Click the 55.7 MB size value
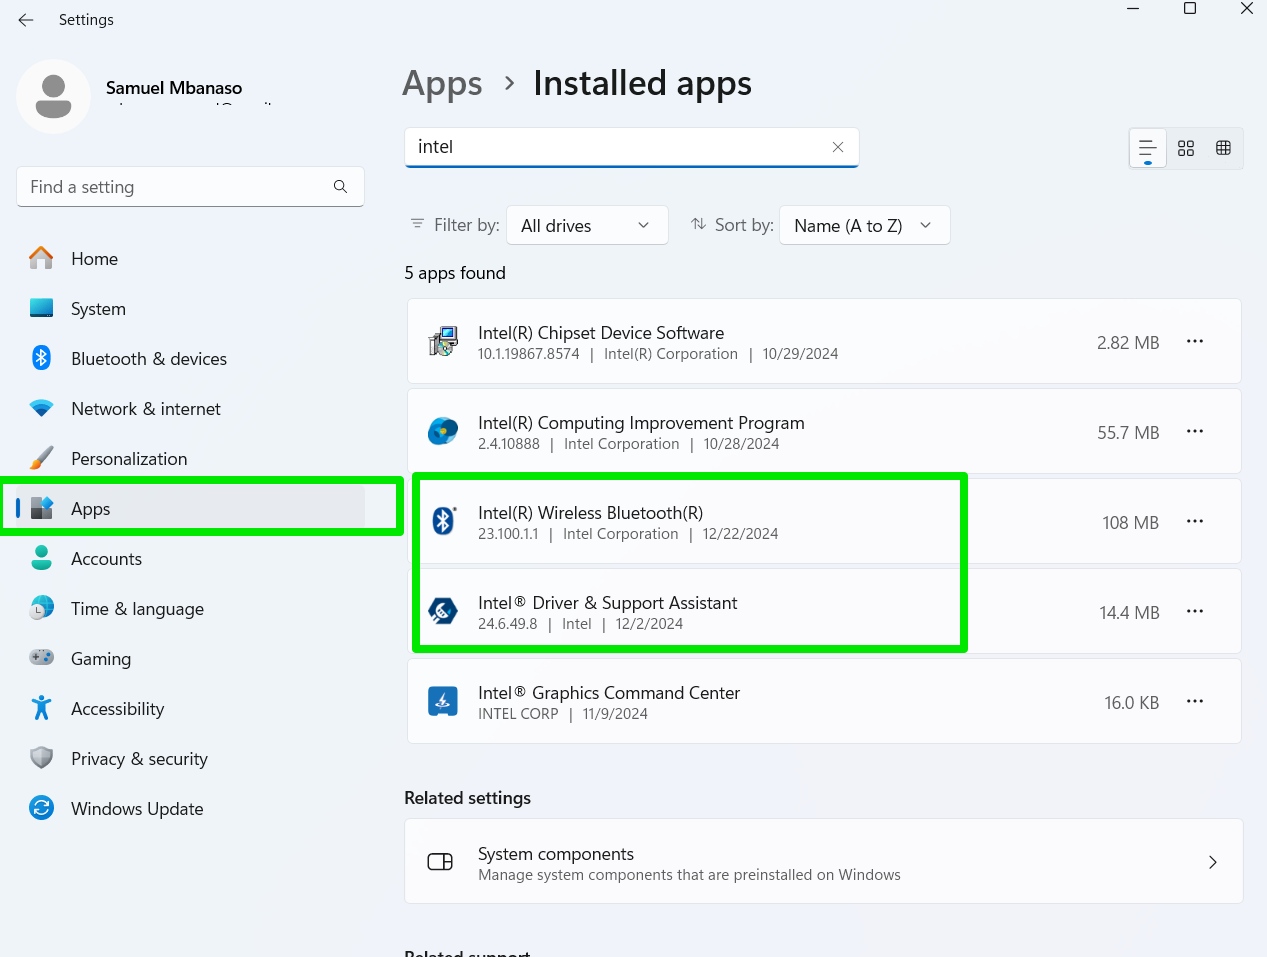 pos(1128,433)
